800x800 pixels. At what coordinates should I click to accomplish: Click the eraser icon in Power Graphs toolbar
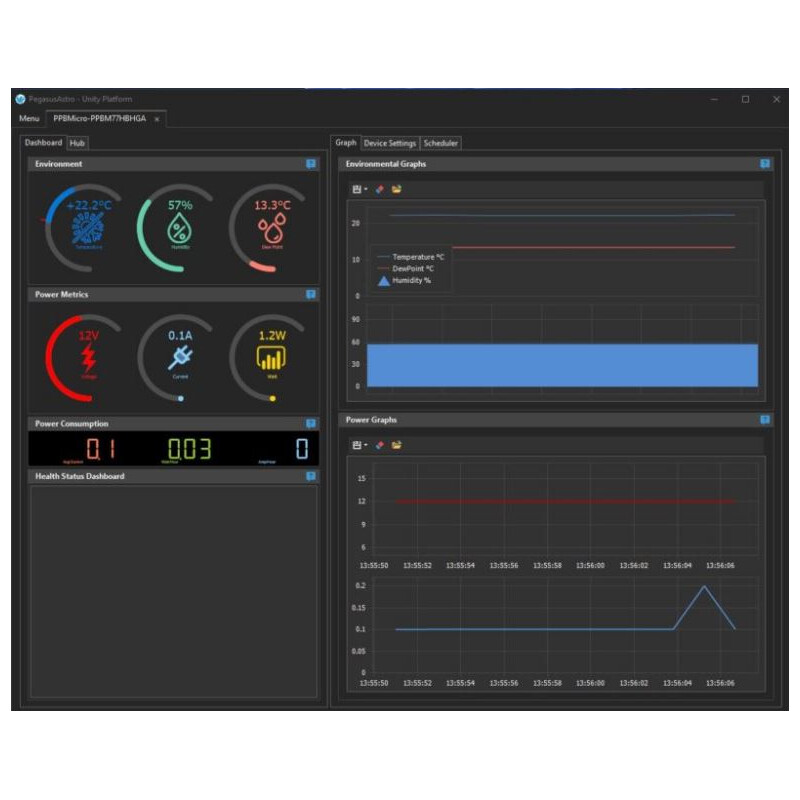[380, 445]
